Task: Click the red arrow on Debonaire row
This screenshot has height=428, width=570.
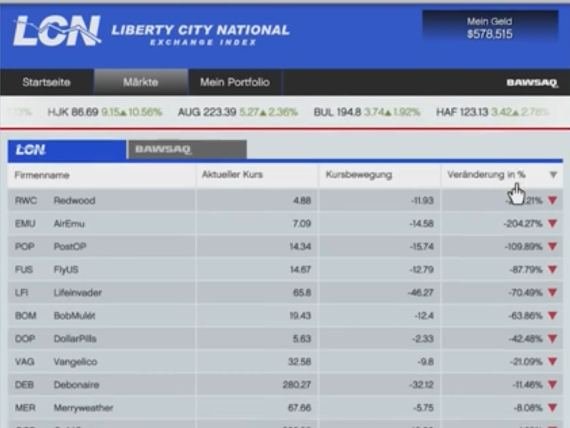Action: (x=553, y=384)
